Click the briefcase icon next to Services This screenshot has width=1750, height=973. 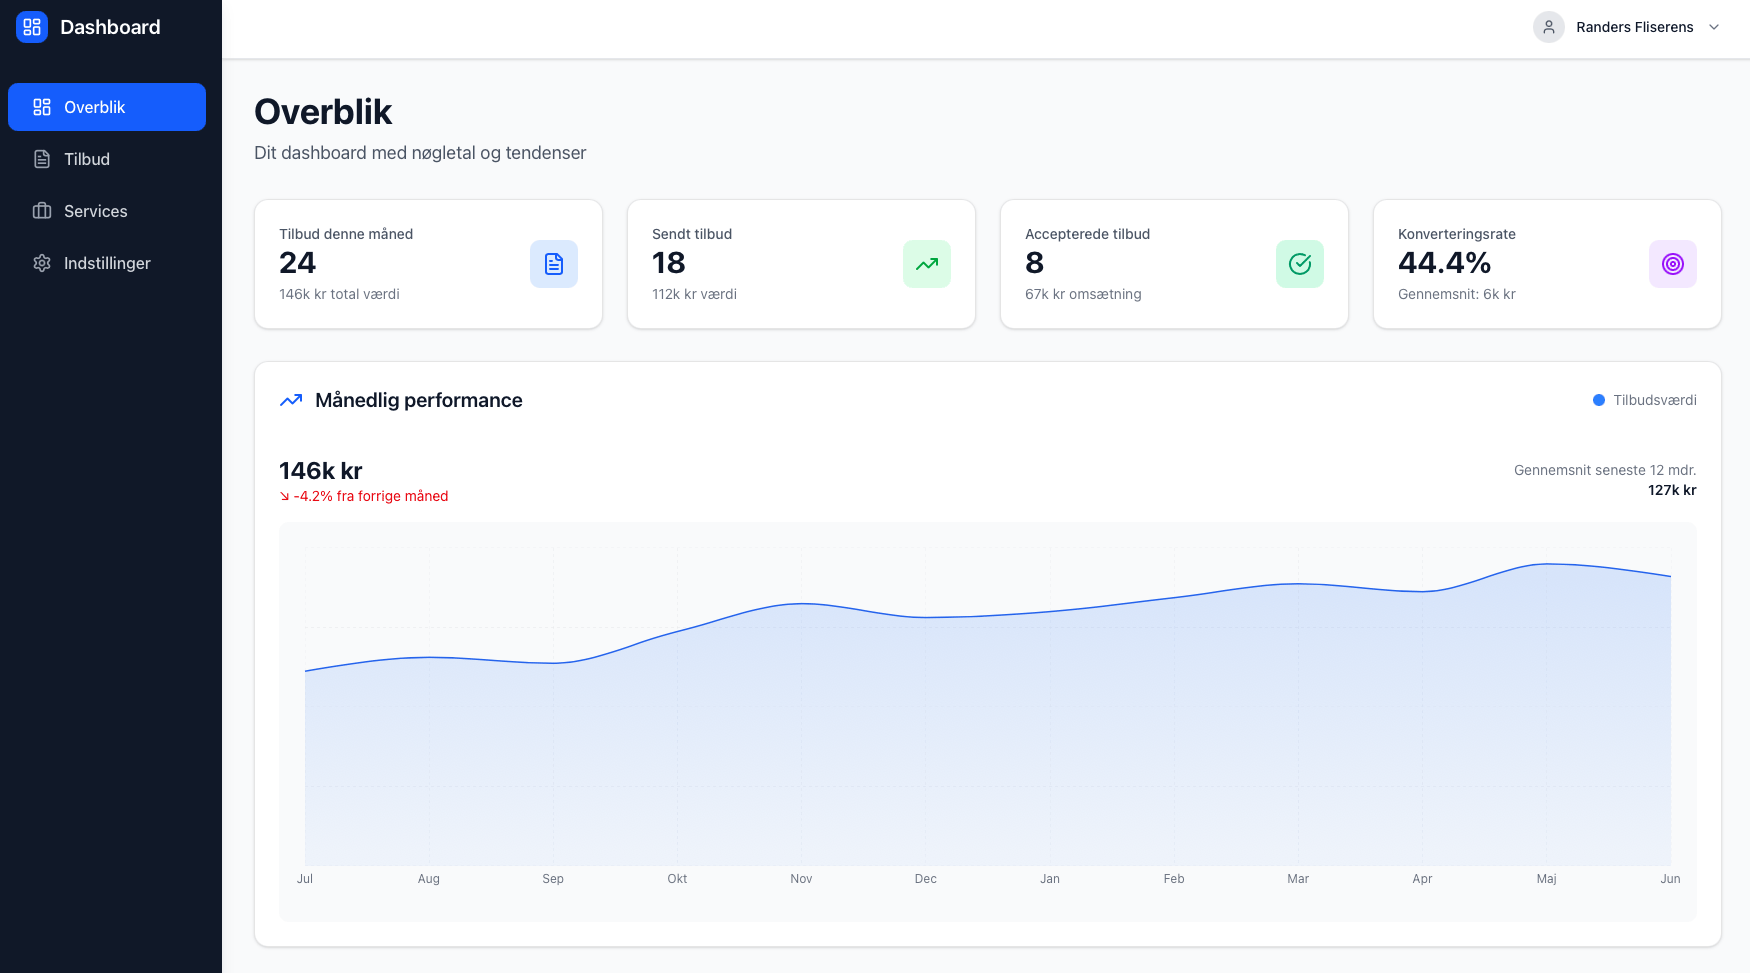(x=42, y=211)
